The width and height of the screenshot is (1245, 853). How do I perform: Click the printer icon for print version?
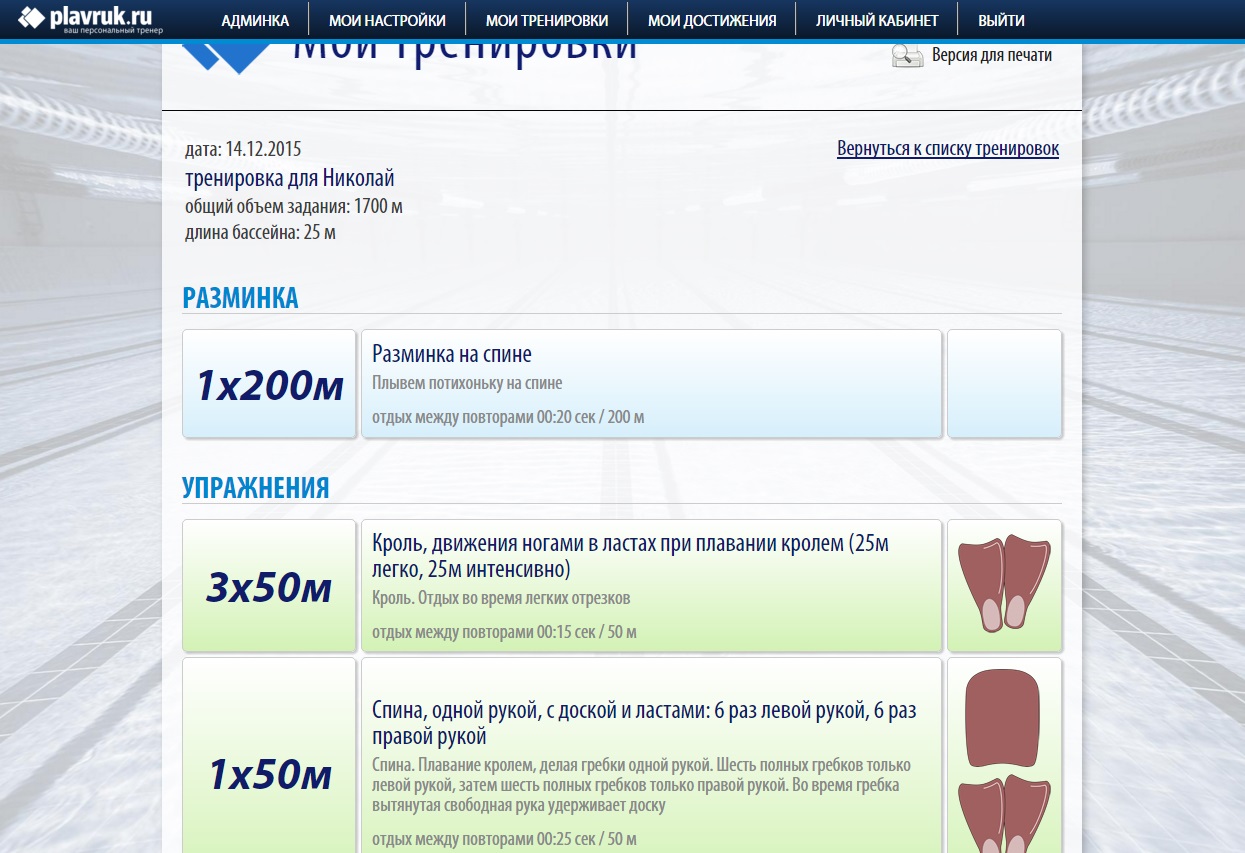907,56
